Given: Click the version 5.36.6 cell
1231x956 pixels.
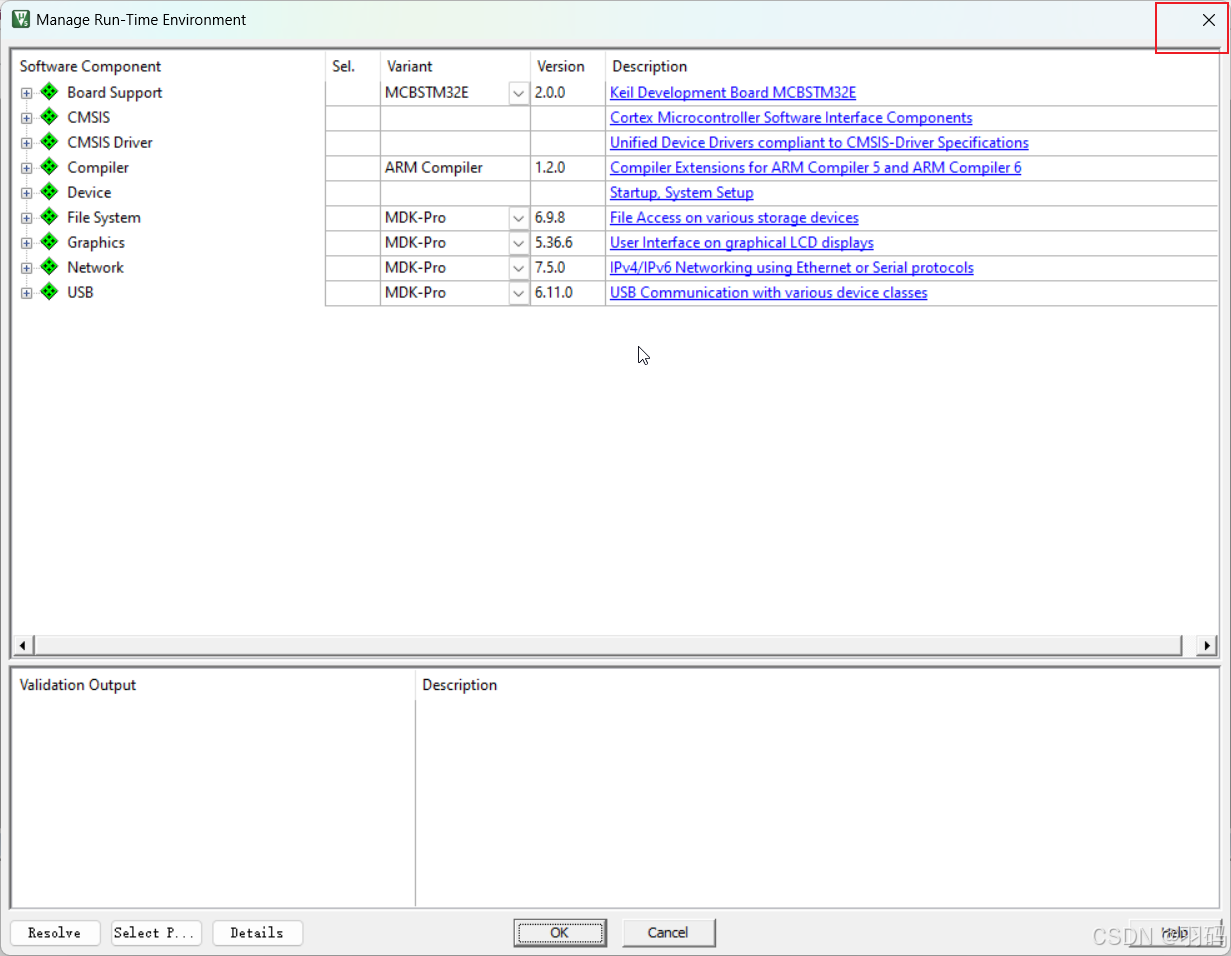Looking at the screenshot, I should coord(568,242).
